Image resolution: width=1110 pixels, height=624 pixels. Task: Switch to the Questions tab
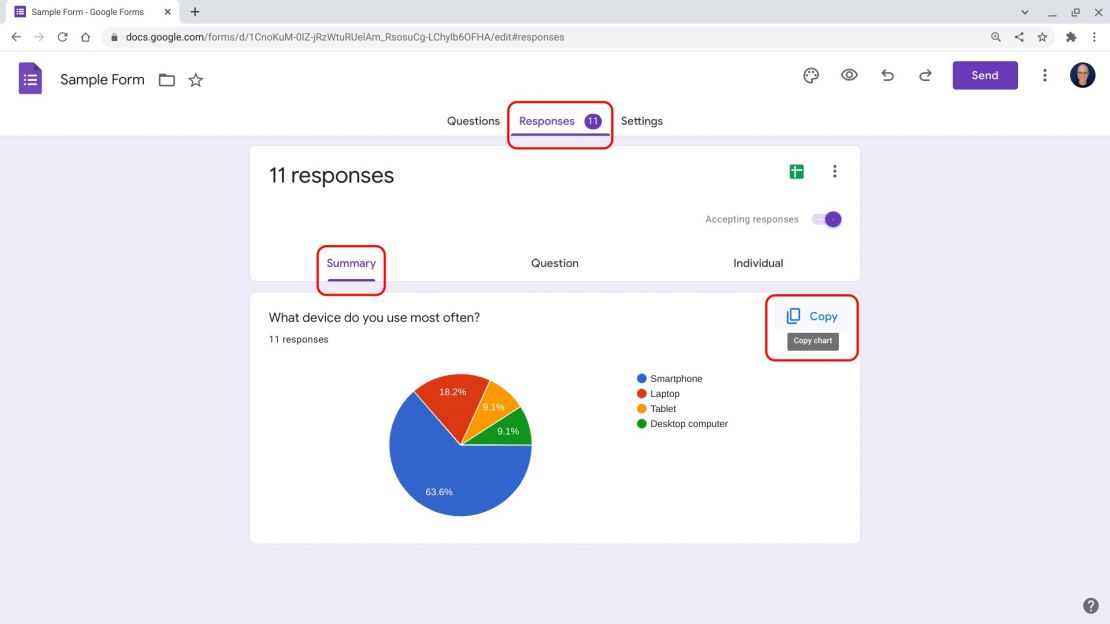pos(473,120)
